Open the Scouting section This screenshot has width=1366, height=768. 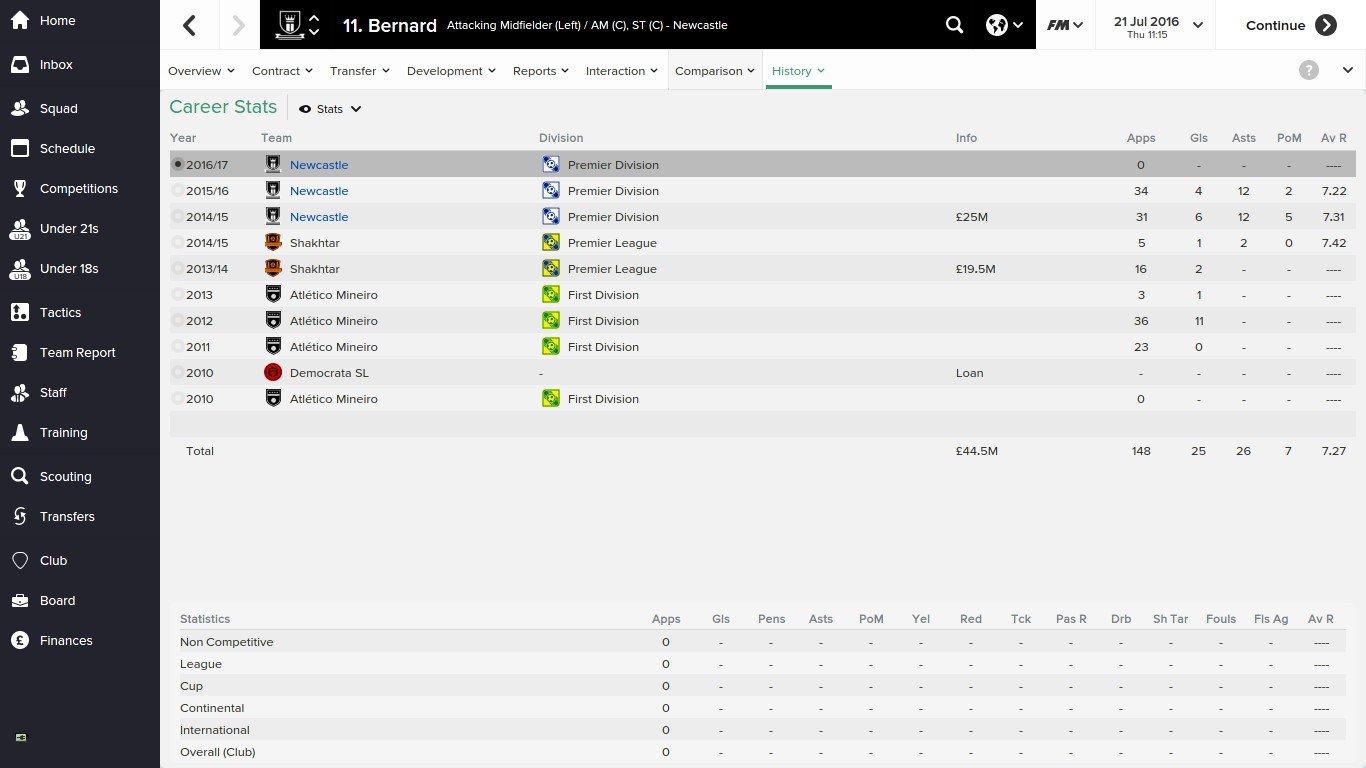pyautogui.click(x=65, y=477)
